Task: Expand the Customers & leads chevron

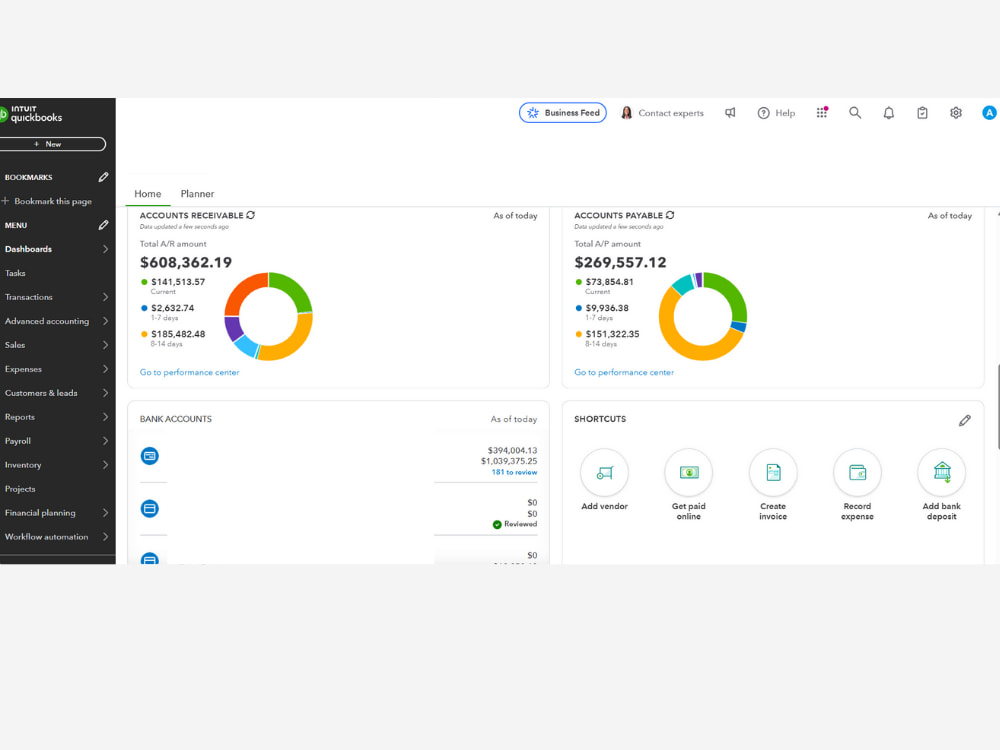Action: pos(105,393)
